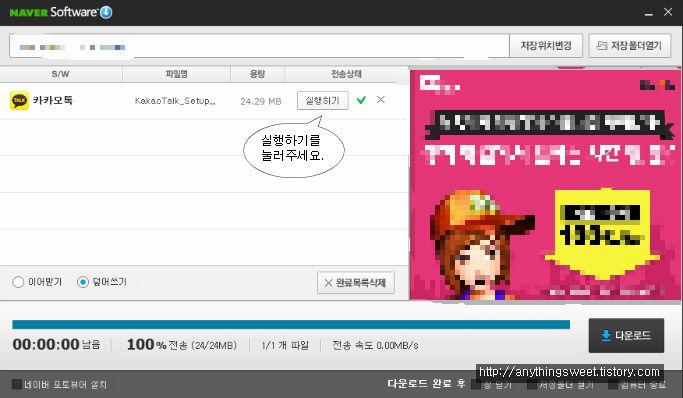Click the 다운로드 완료 후 label
683x398 pixels.
click(426, 384)
